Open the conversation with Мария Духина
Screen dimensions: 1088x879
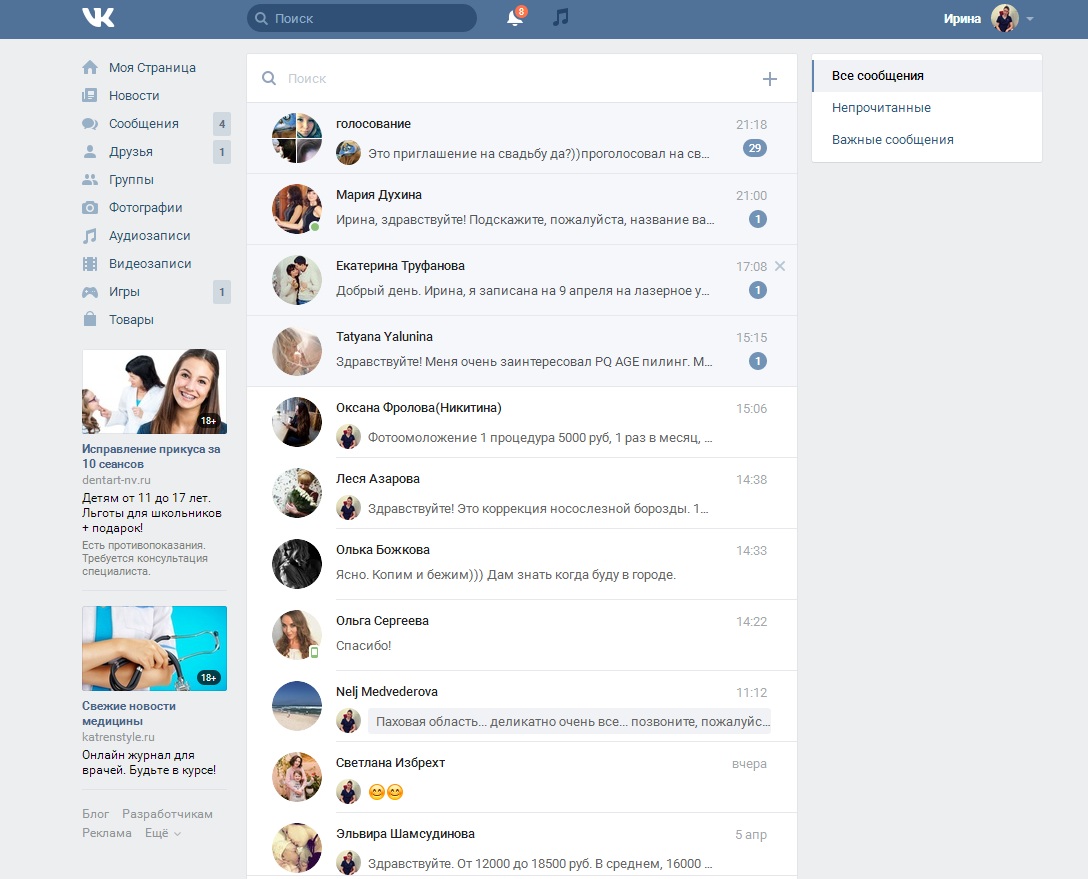click(522, 209)
